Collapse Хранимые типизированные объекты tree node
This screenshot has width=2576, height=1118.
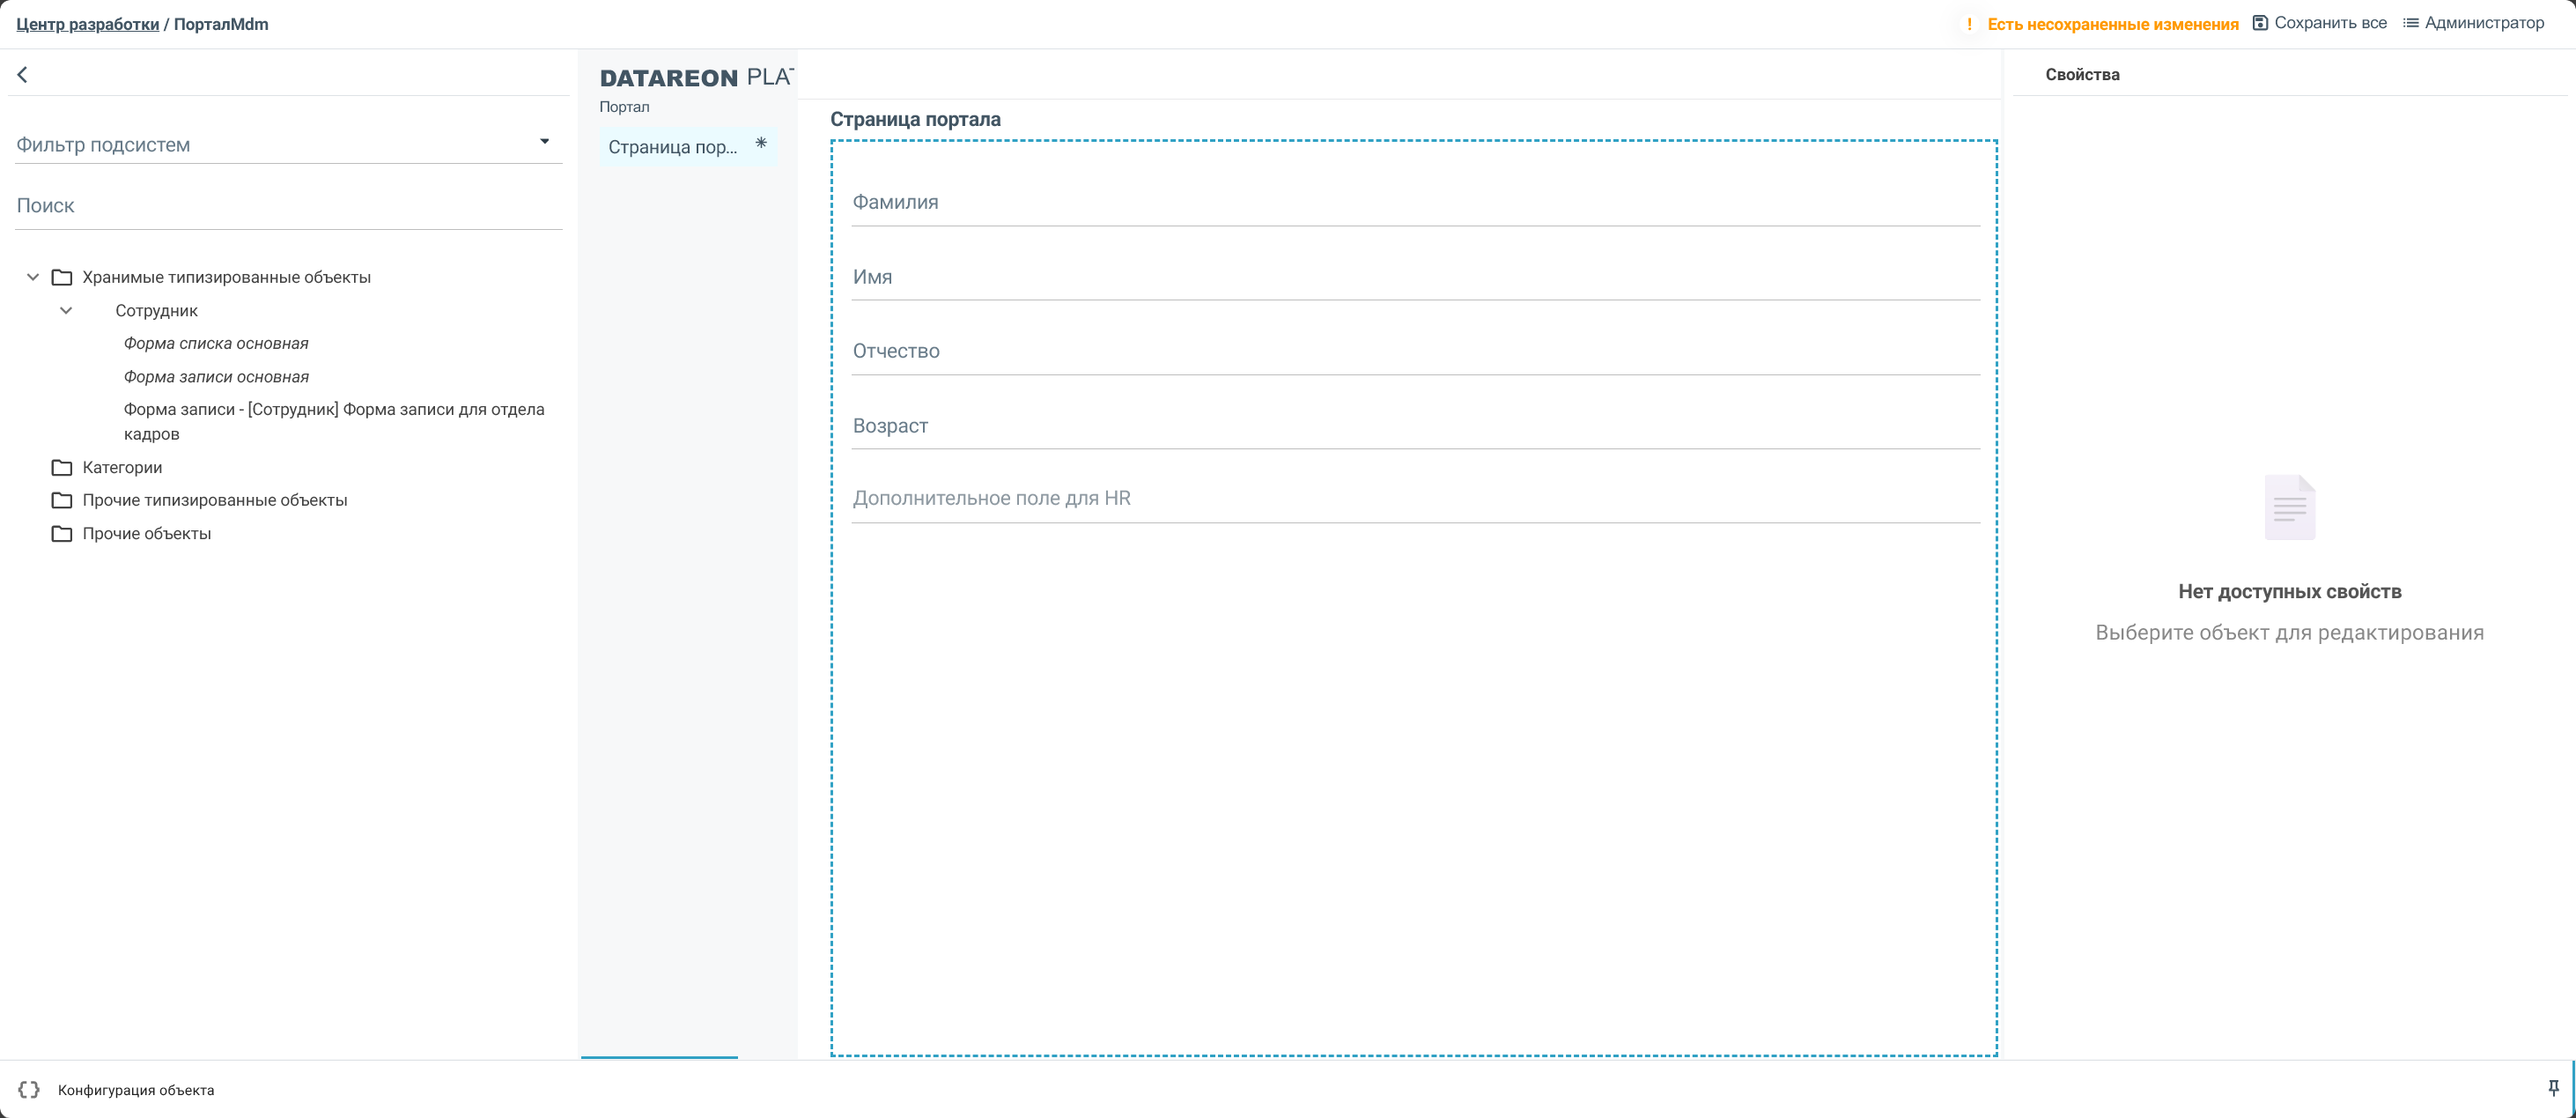pyautogui.click(x=33, y=277)
